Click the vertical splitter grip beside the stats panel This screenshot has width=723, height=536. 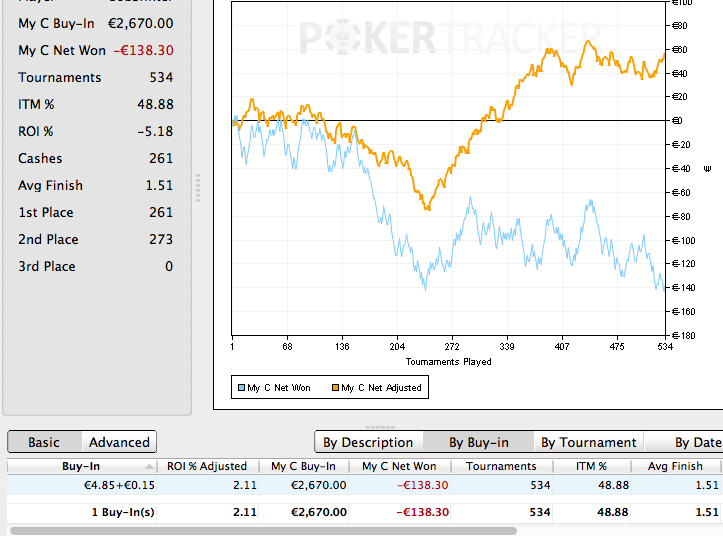point(198,188)
